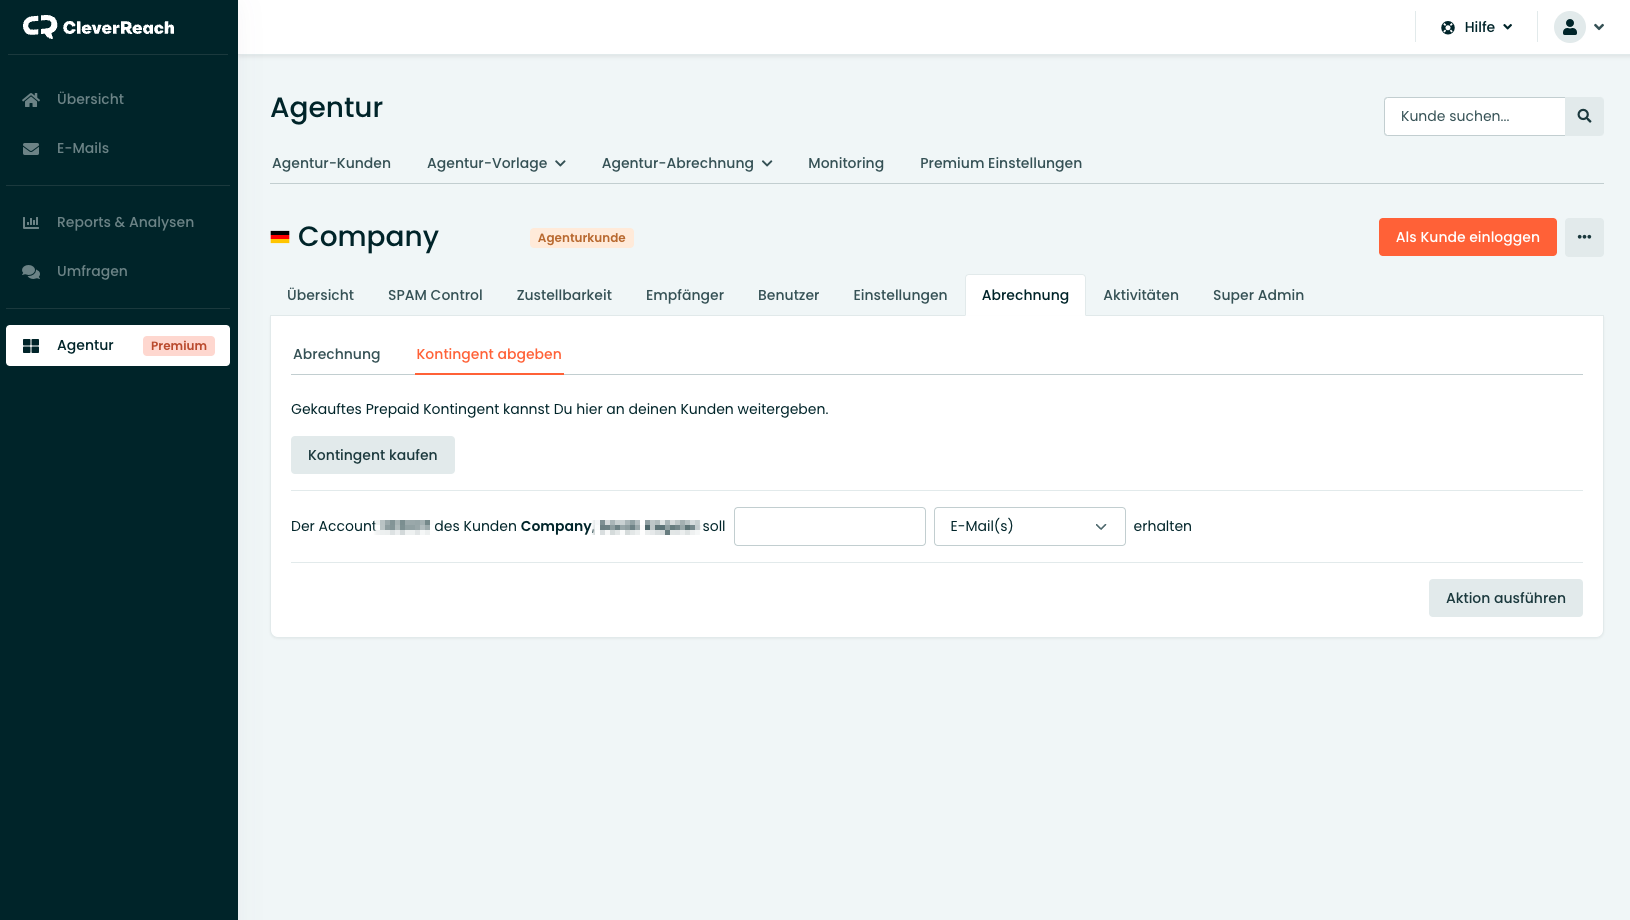Open Umfragen in the sidebar
Screen dimensions: 1630x920
(x=118, y=271)
